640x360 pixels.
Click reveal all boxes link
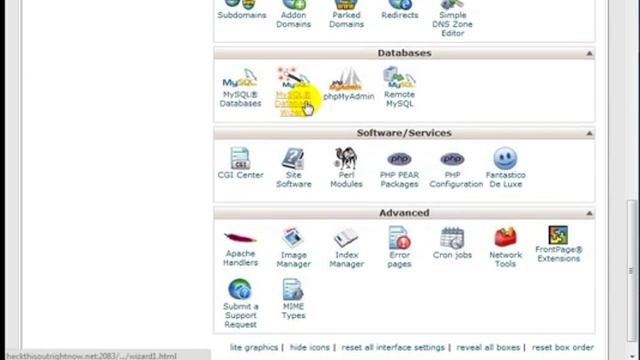(x=488, y=347)
